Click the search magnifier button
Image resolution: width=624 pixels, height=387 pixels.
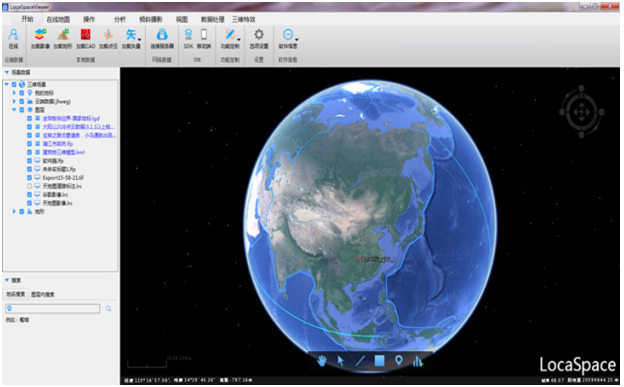108,309
